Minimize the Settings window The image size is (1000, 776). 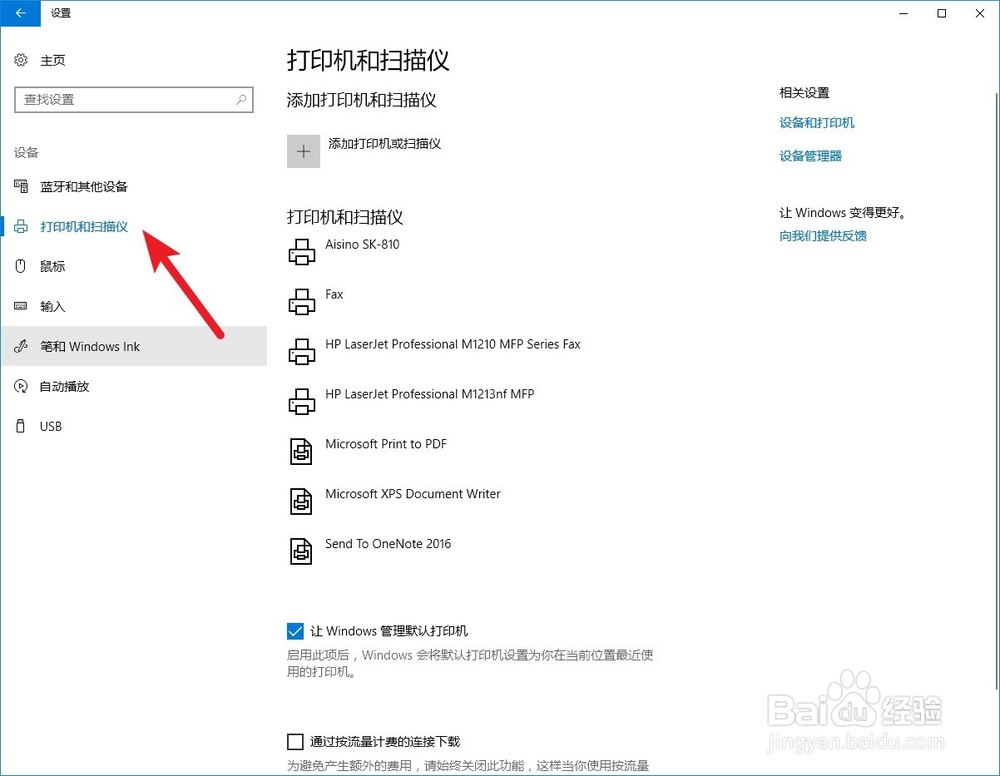(x=903, y=13)
